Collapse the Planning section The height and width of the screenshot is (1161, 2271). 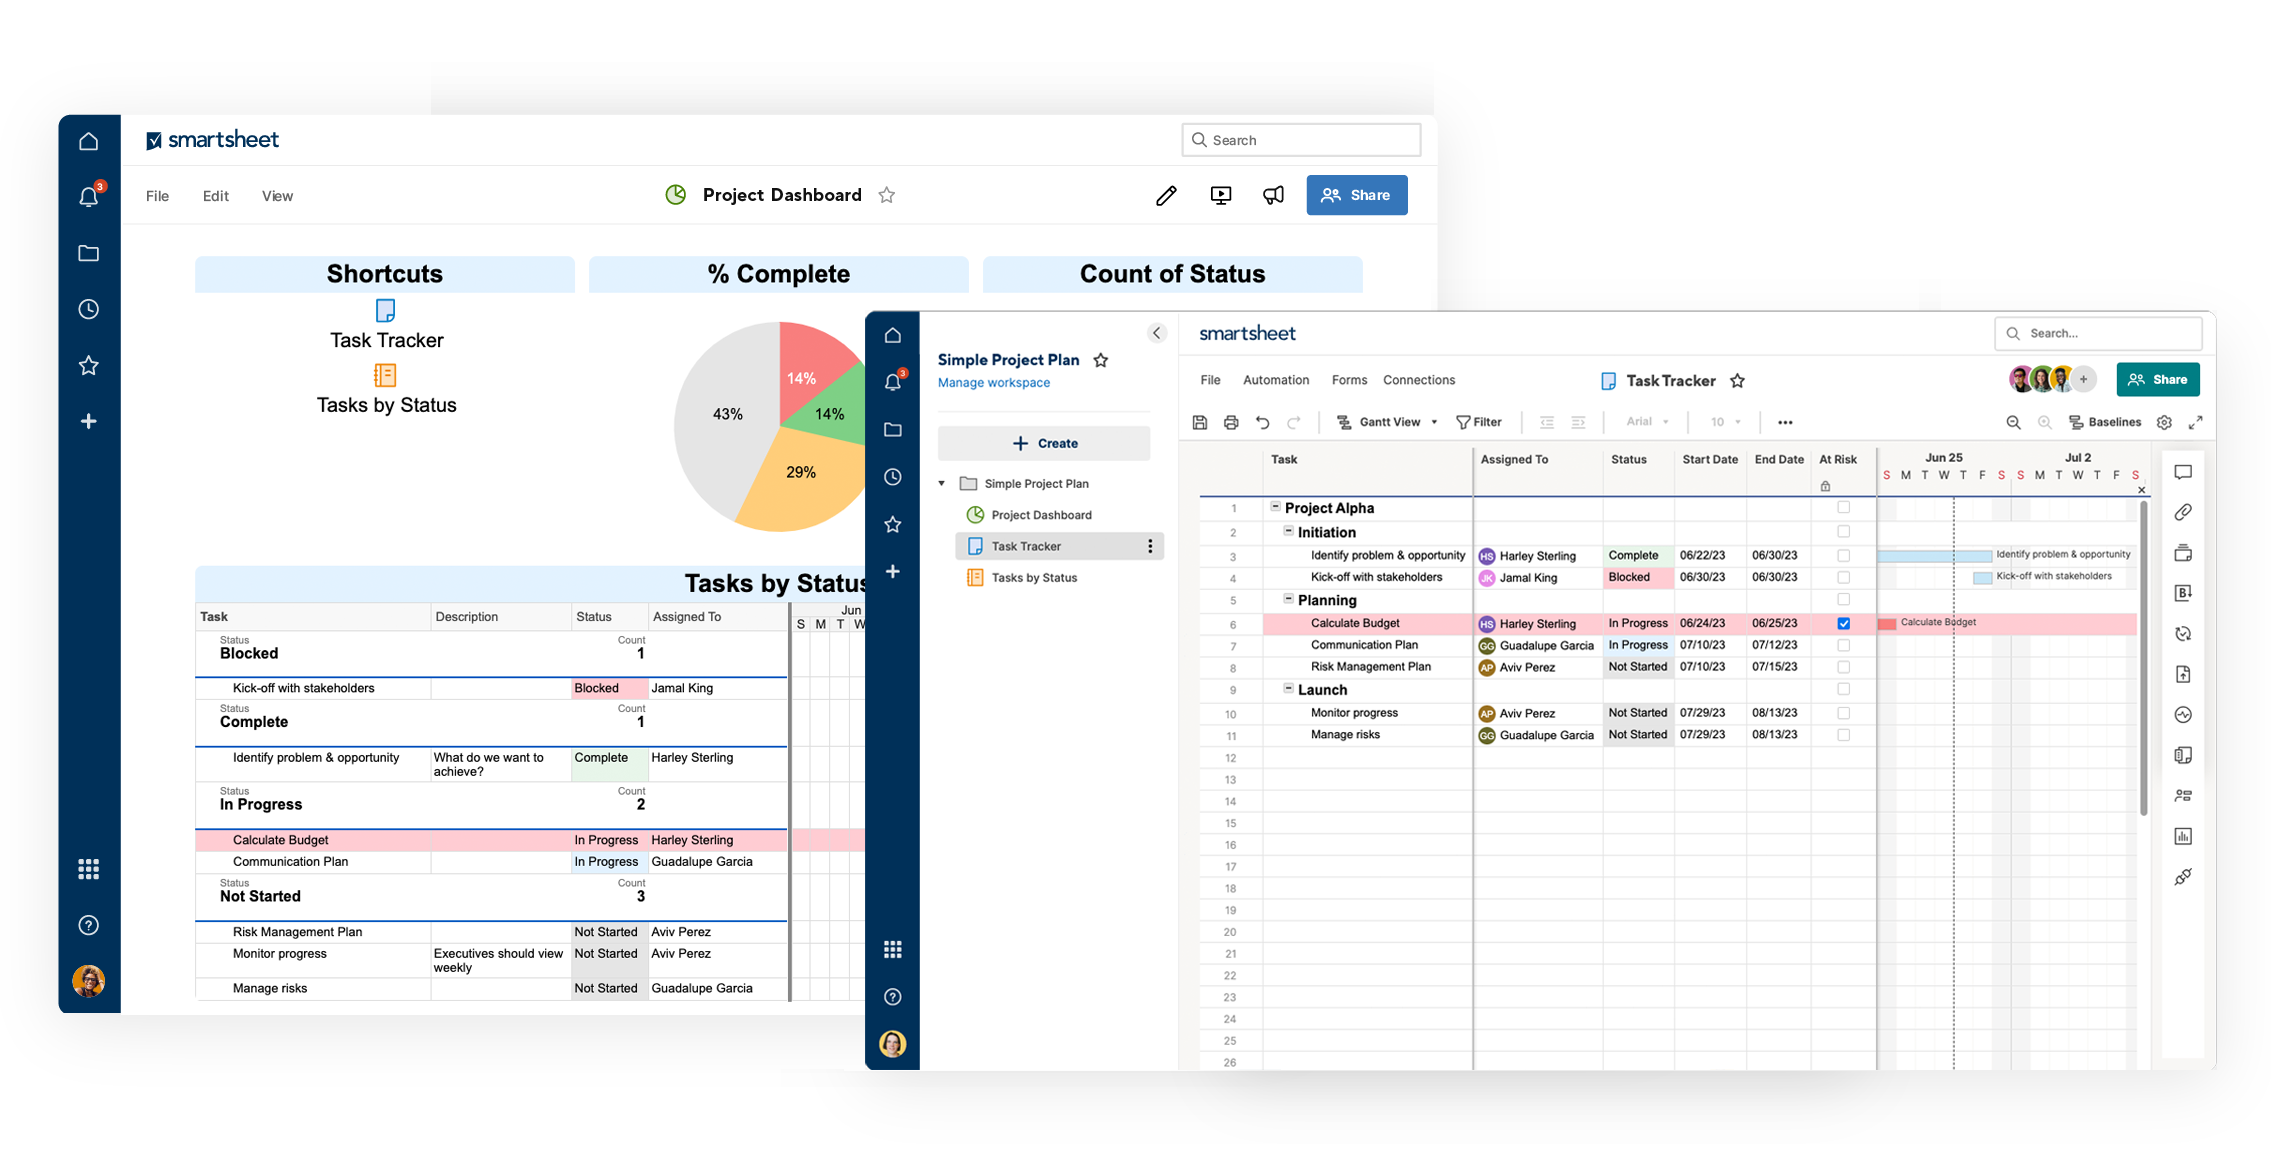point(1288,598)
